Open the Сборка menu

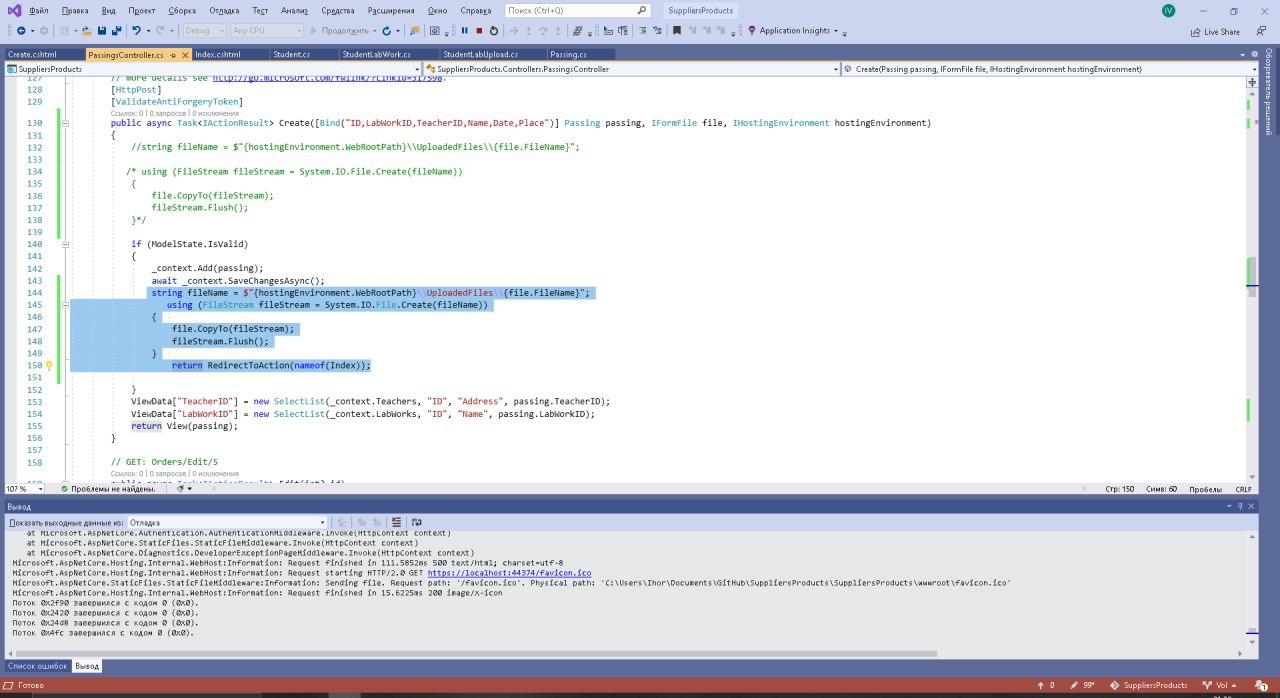pos(182,10)
